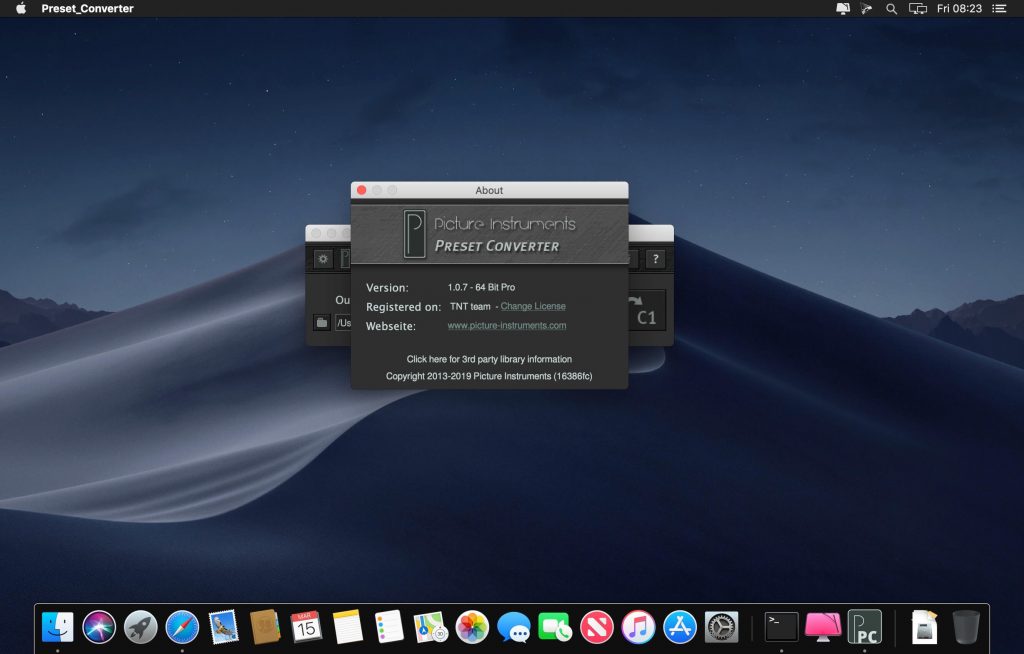Click here for 3rd party library information

(x=489, y=359)
